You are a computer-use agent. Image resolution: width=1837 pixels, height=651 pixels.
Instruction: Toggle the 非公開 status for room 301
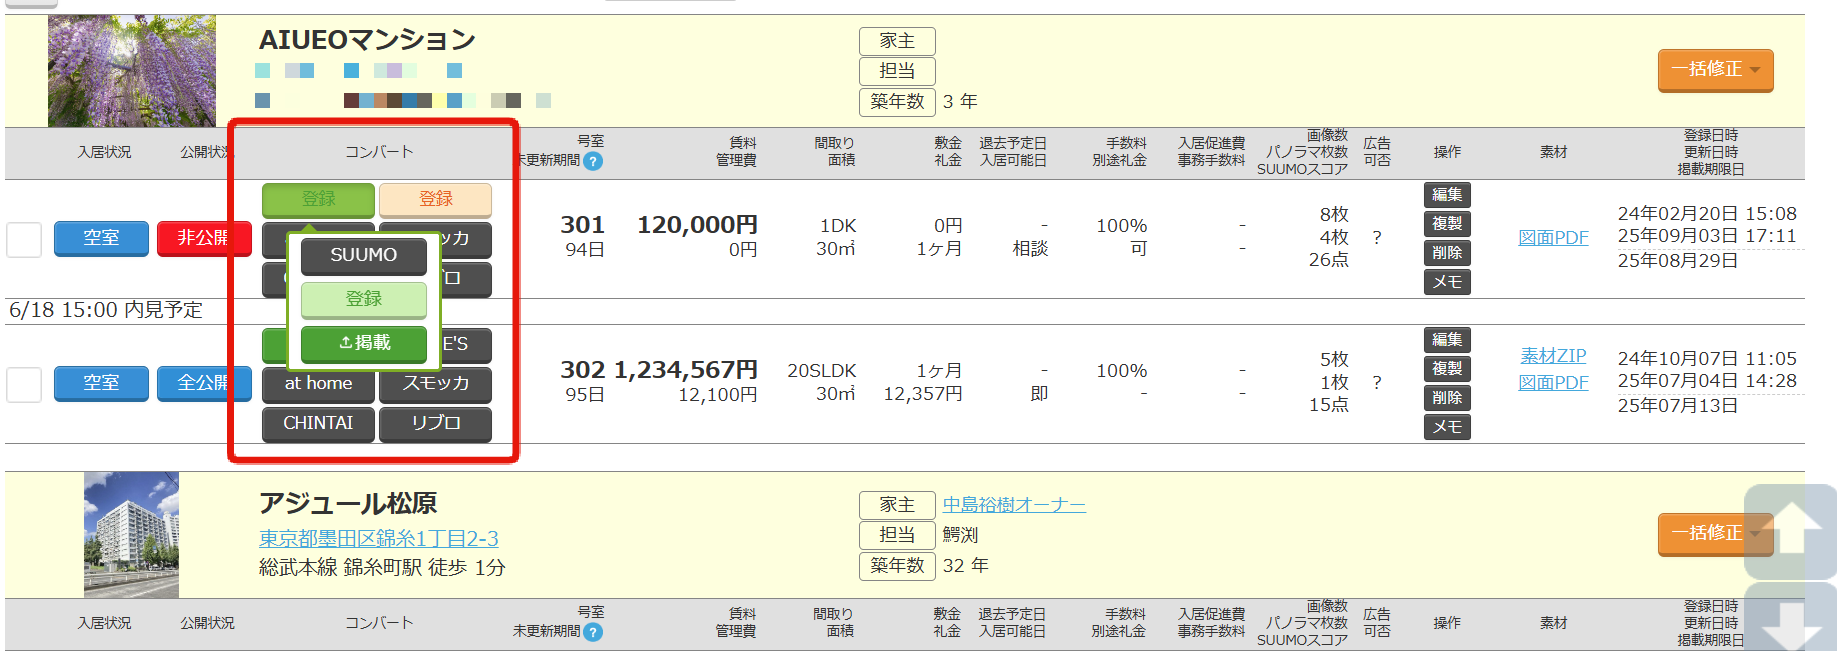pos(203,238)
